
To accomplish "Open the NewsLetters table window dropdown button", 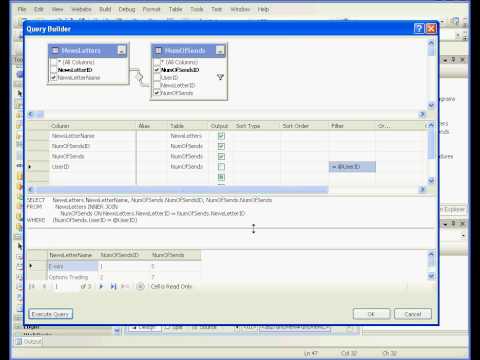I will coord(121,51).
